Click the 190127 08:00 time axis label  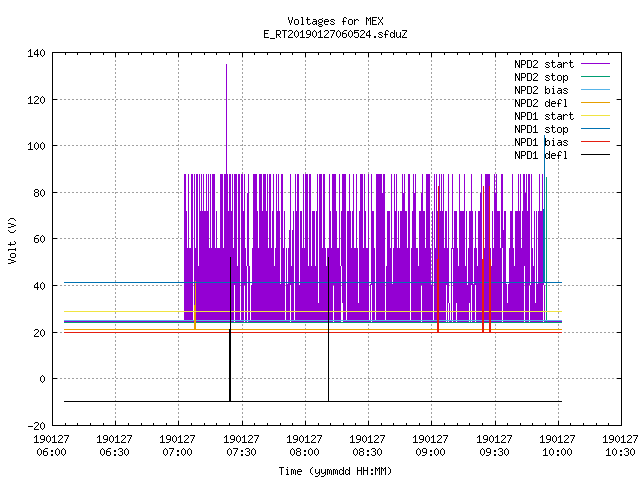click(304, 446)
